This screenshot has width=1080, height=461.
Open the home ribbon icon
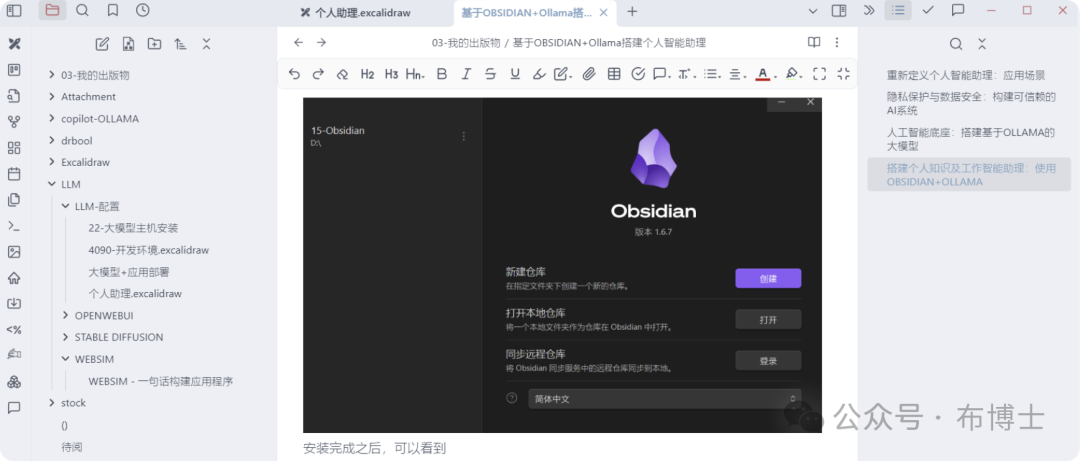pyautogui.click(x=14, y=278)
